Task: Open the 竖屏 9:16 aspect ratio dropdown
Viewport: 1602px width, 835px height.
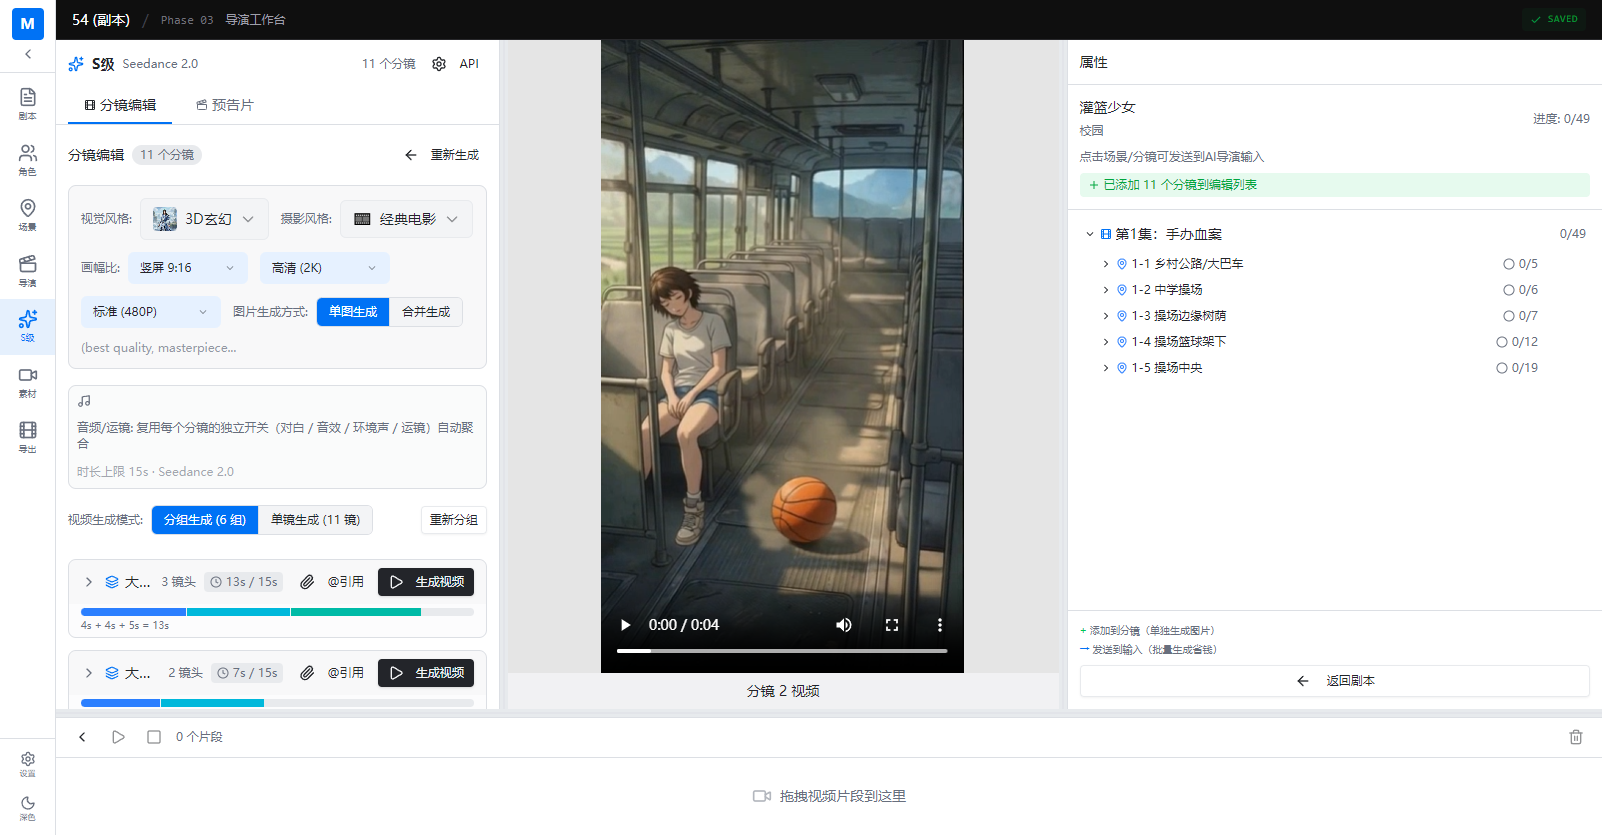Action: coord(188,268)
